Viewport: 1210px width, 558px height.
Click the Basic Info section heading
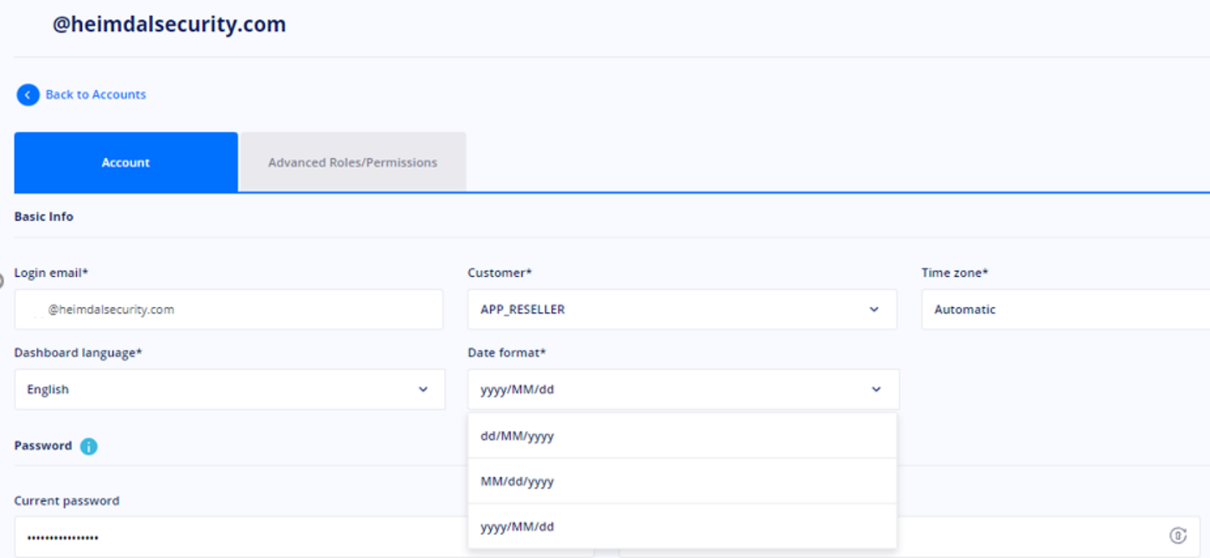pos(44,216)
